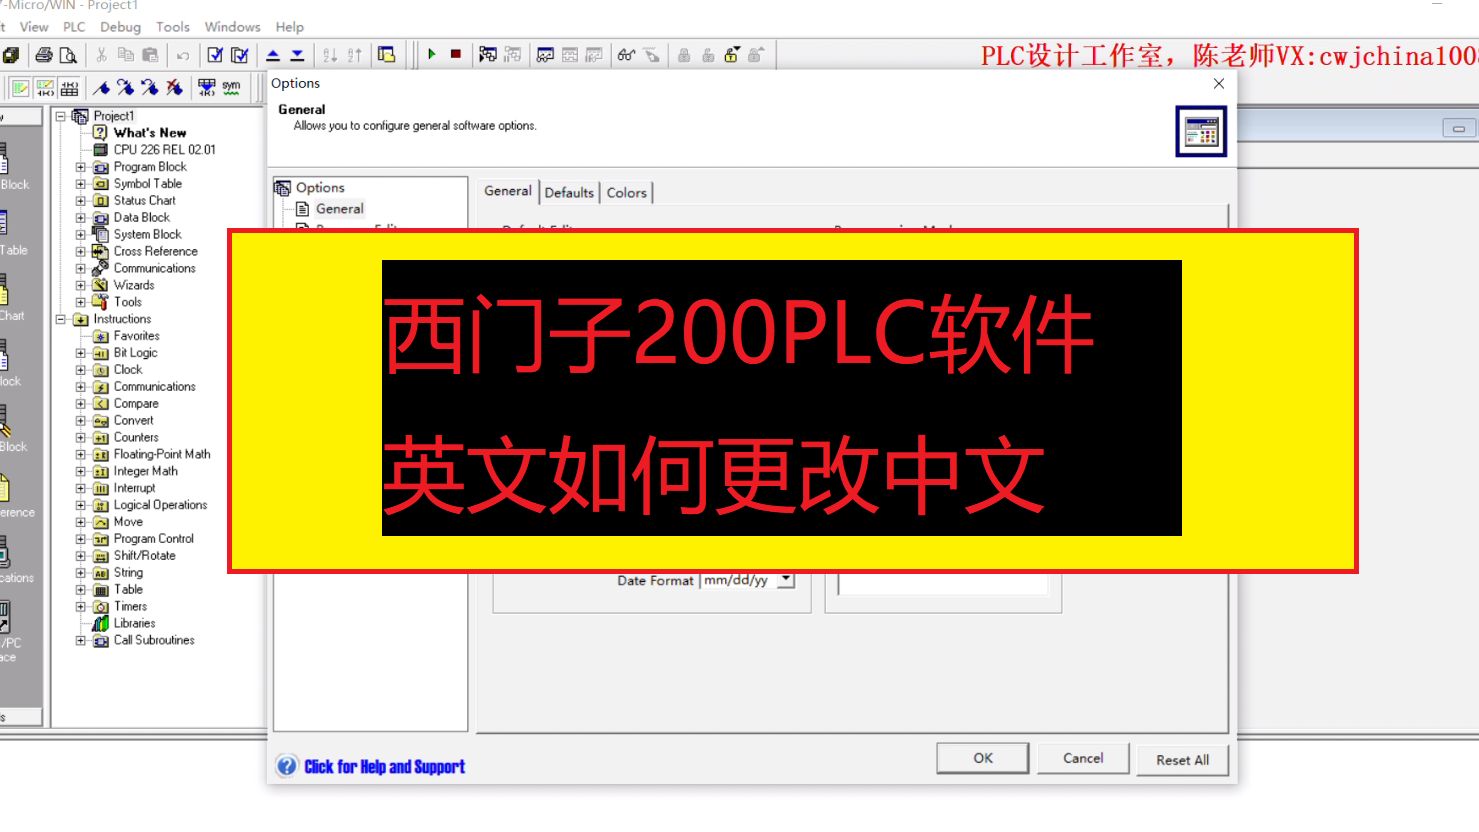Click the Reset All button
This screenshot has width=1479, height=832.
pos(1183,759)
